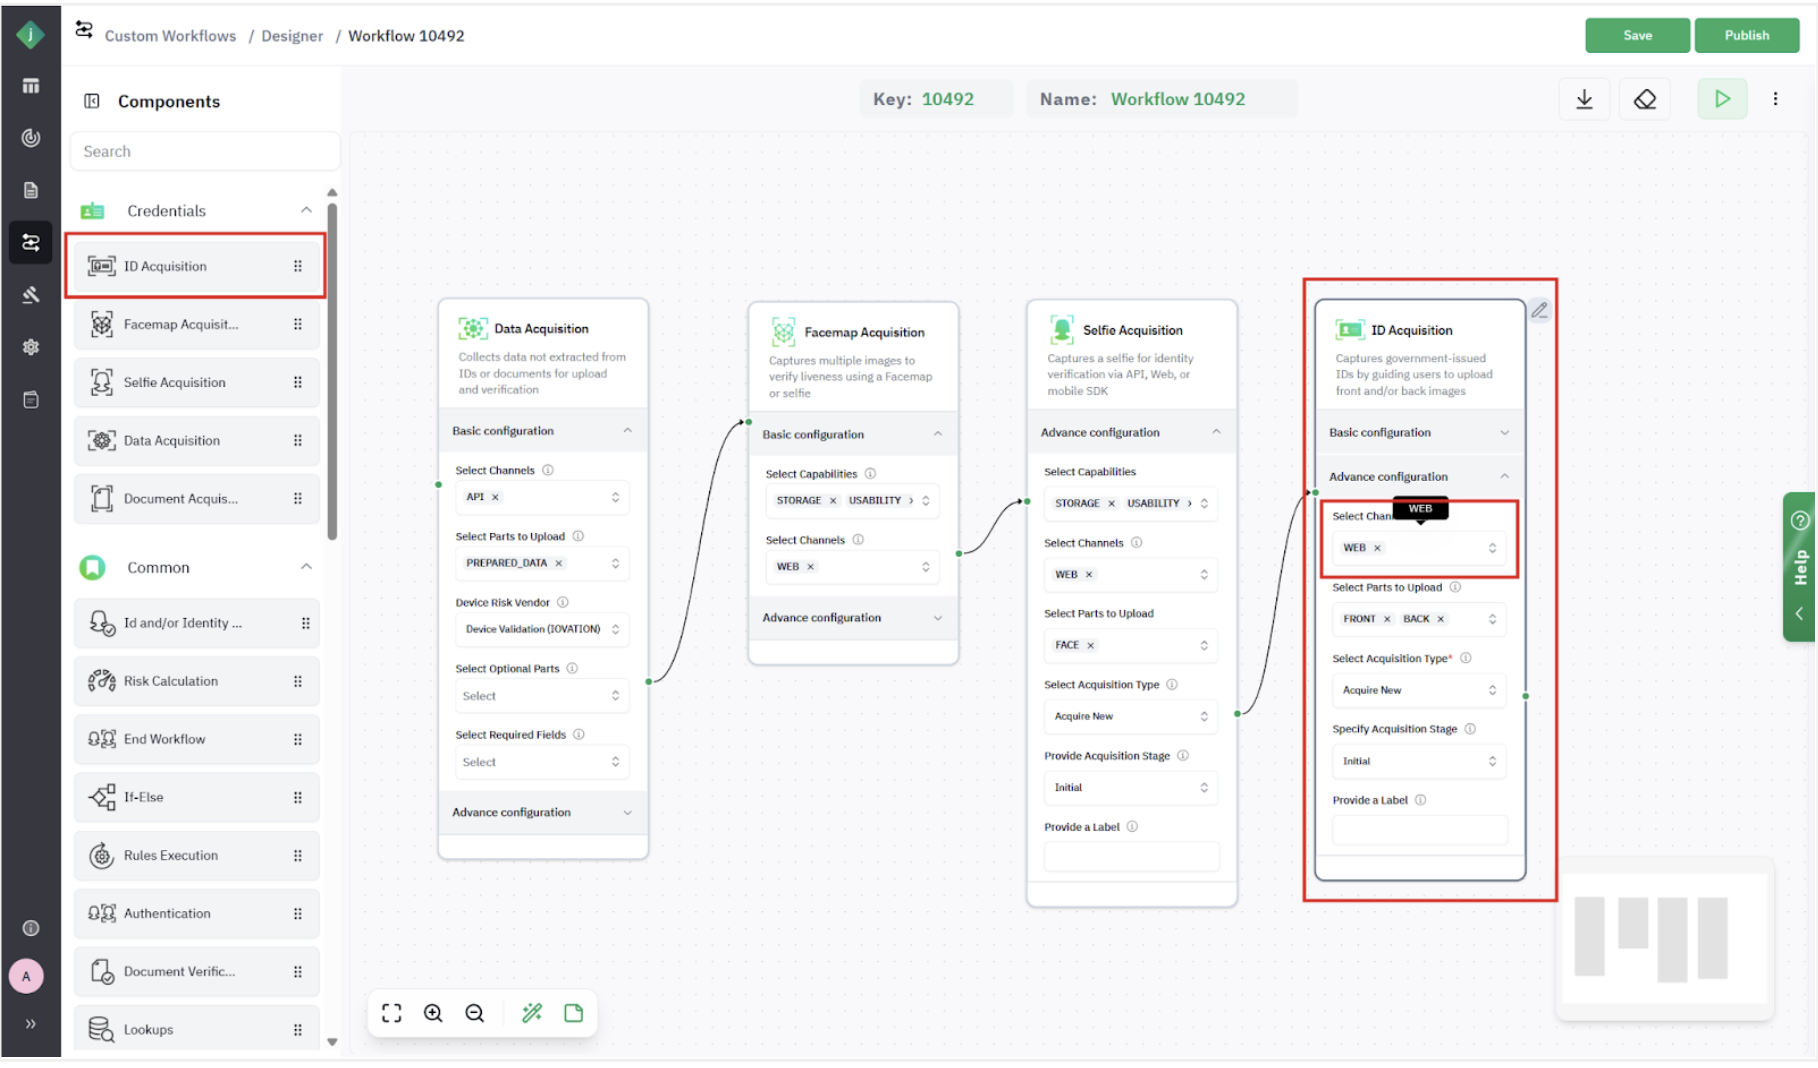1818x1068 pixels.
Task: Click the Publish button
Action: pos(1746,35)
